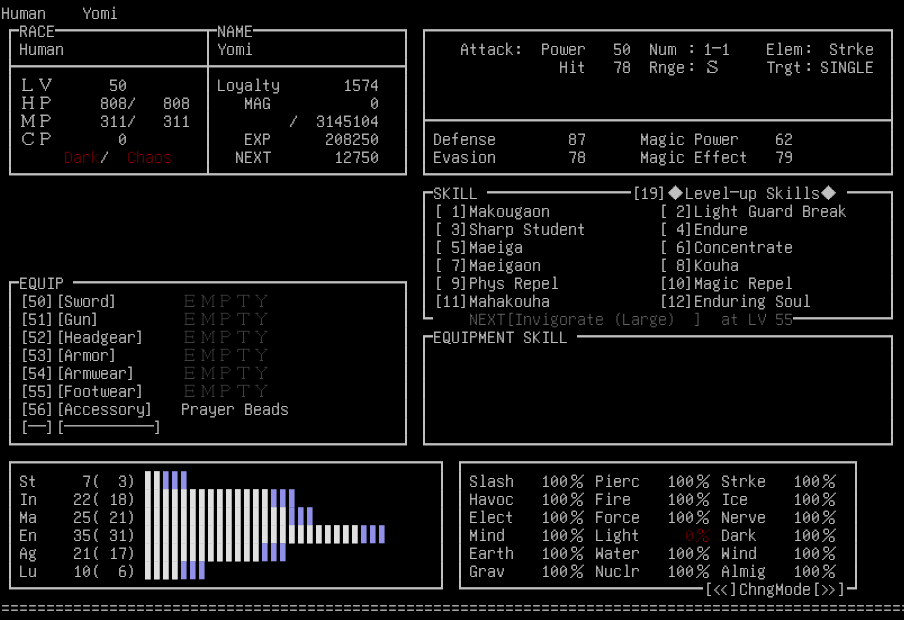Choose skill 9 Phys Repel
This screenshot has width=904, height=620.
(497, 283)
